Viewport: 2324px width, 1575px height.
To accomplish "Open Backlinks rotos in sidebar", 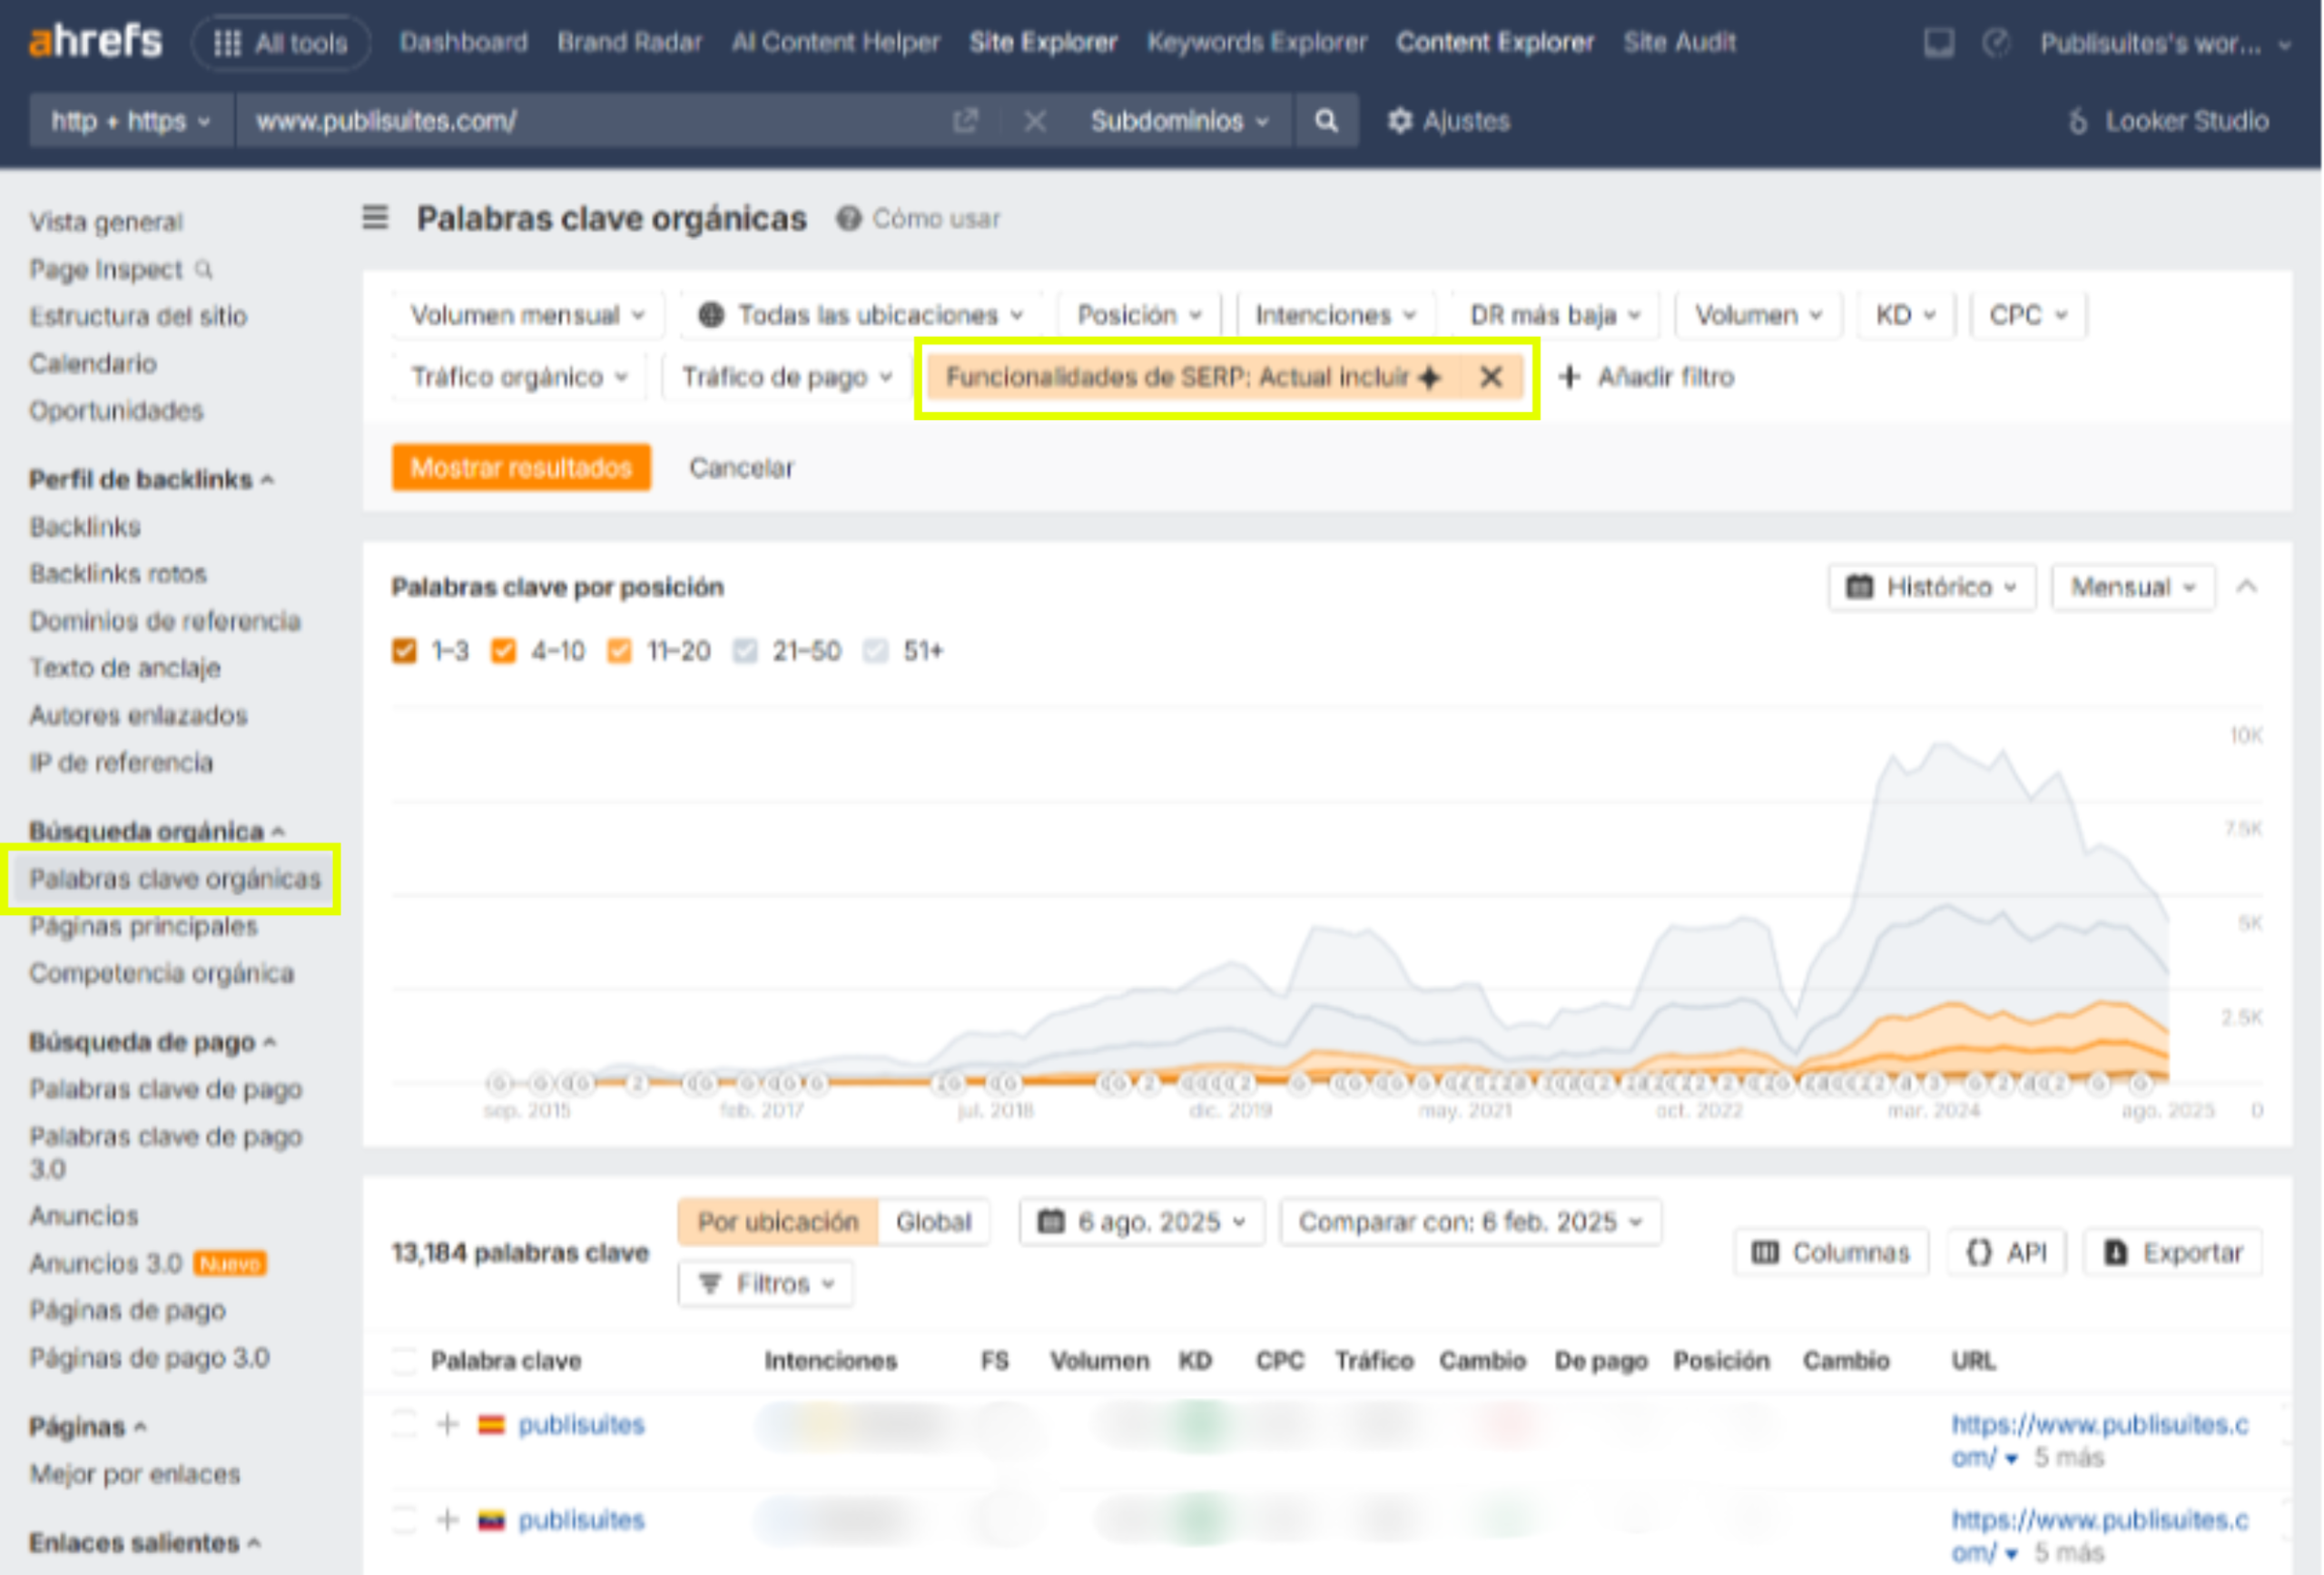I will [x=118, y=574].
